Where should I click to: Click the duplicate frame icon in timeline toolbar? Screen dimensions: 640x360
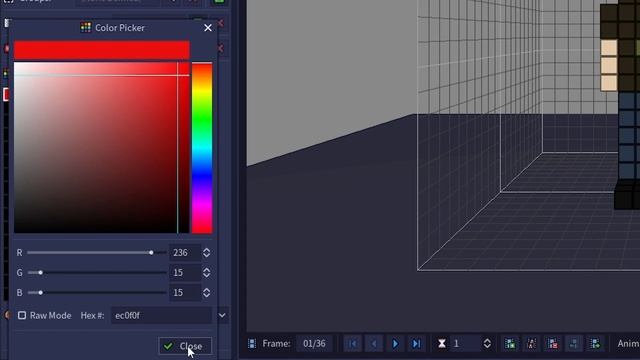point(531,344)
